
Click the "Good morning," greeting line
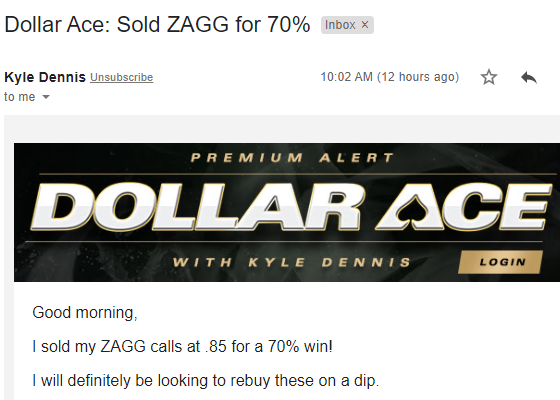tap(85, 313)
